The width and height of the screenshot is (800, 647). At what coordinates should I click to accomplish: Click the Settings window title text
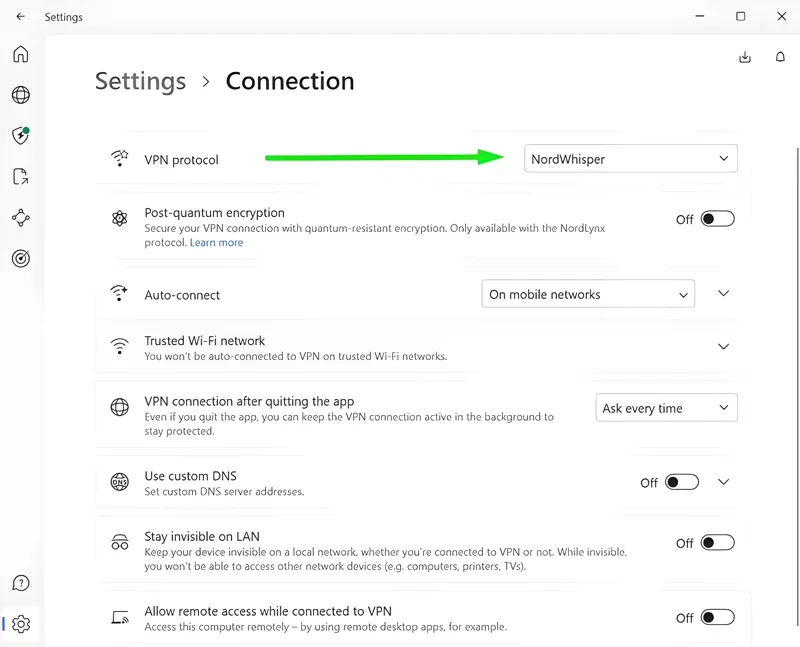click(x=63, y=17)
